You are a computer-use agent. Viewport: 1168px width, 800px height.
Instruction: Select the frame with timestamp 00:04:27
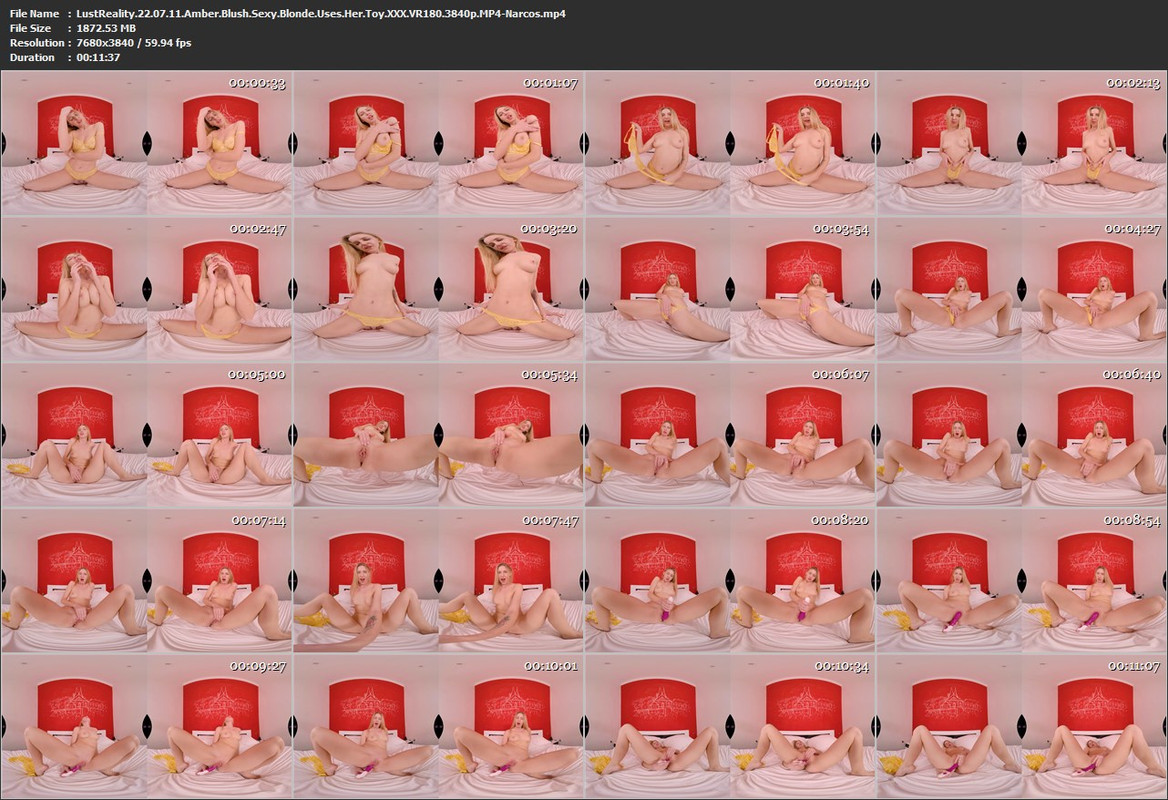pos(1021,290)
